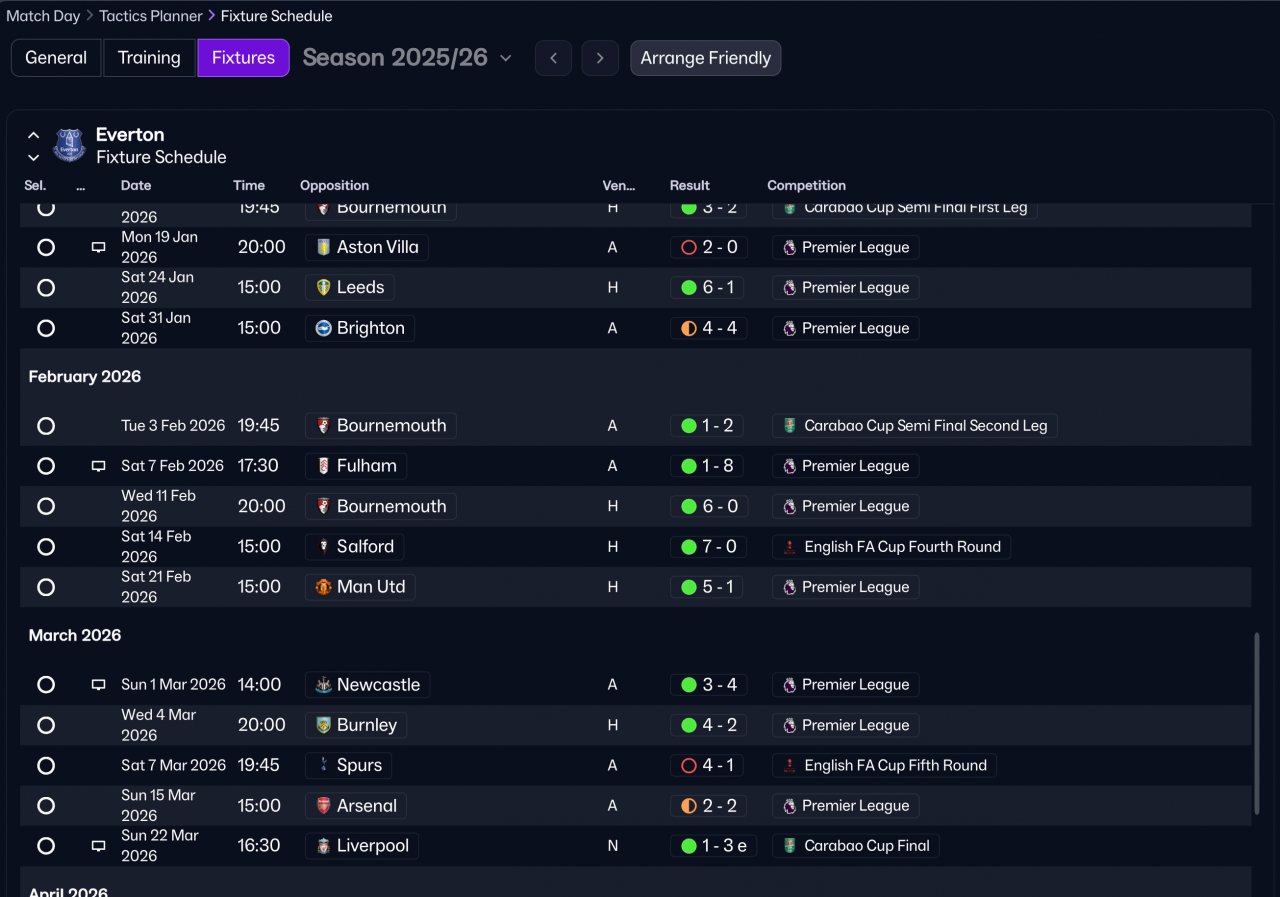Click Bournemouth badge on the 3 Feb fixture
This screenshot has width=1280, height=897.
click(x=323, y=426)
